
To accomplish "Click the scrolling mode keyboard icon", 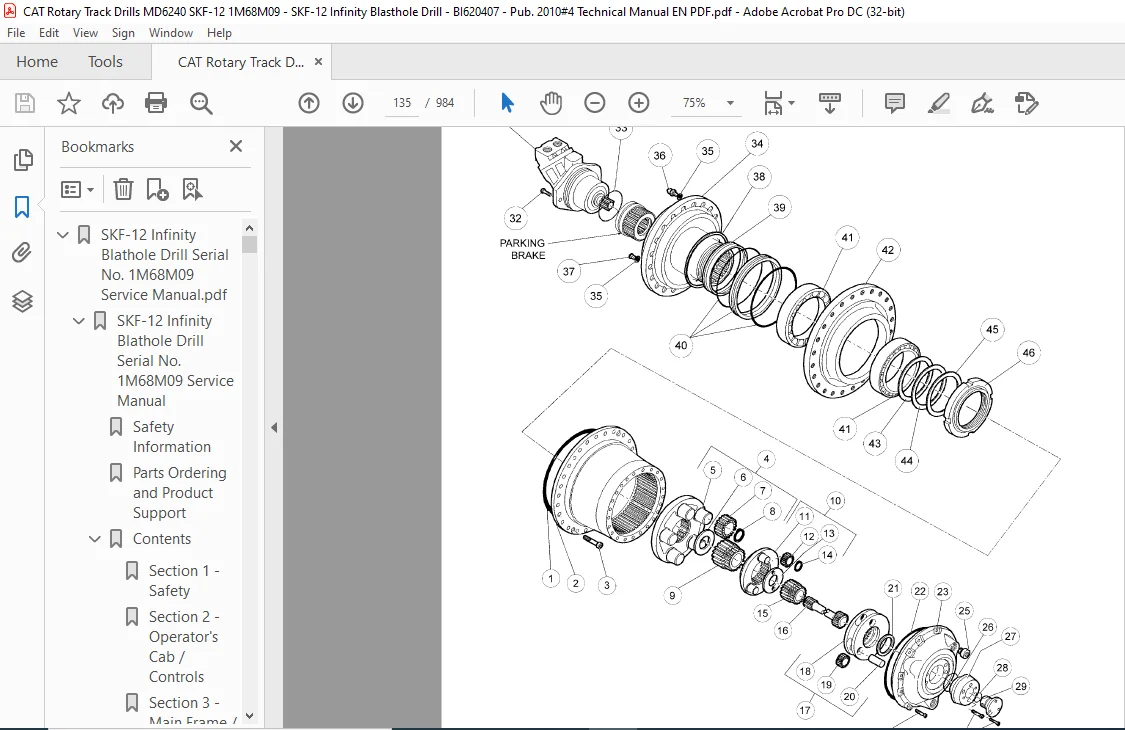I will point(829,103).
